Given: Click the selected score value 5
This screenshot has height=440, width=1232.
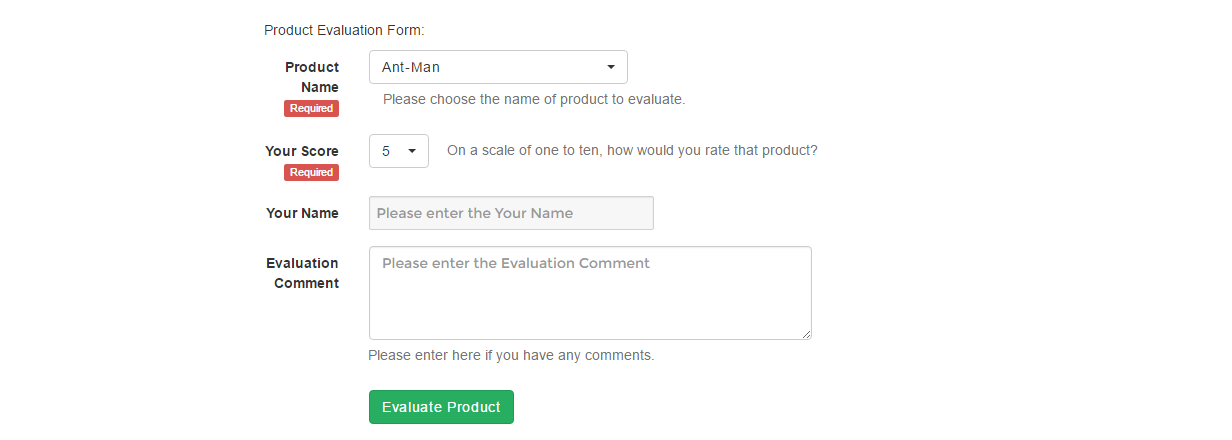Looking at the screenshot, I should pos(386,151).
